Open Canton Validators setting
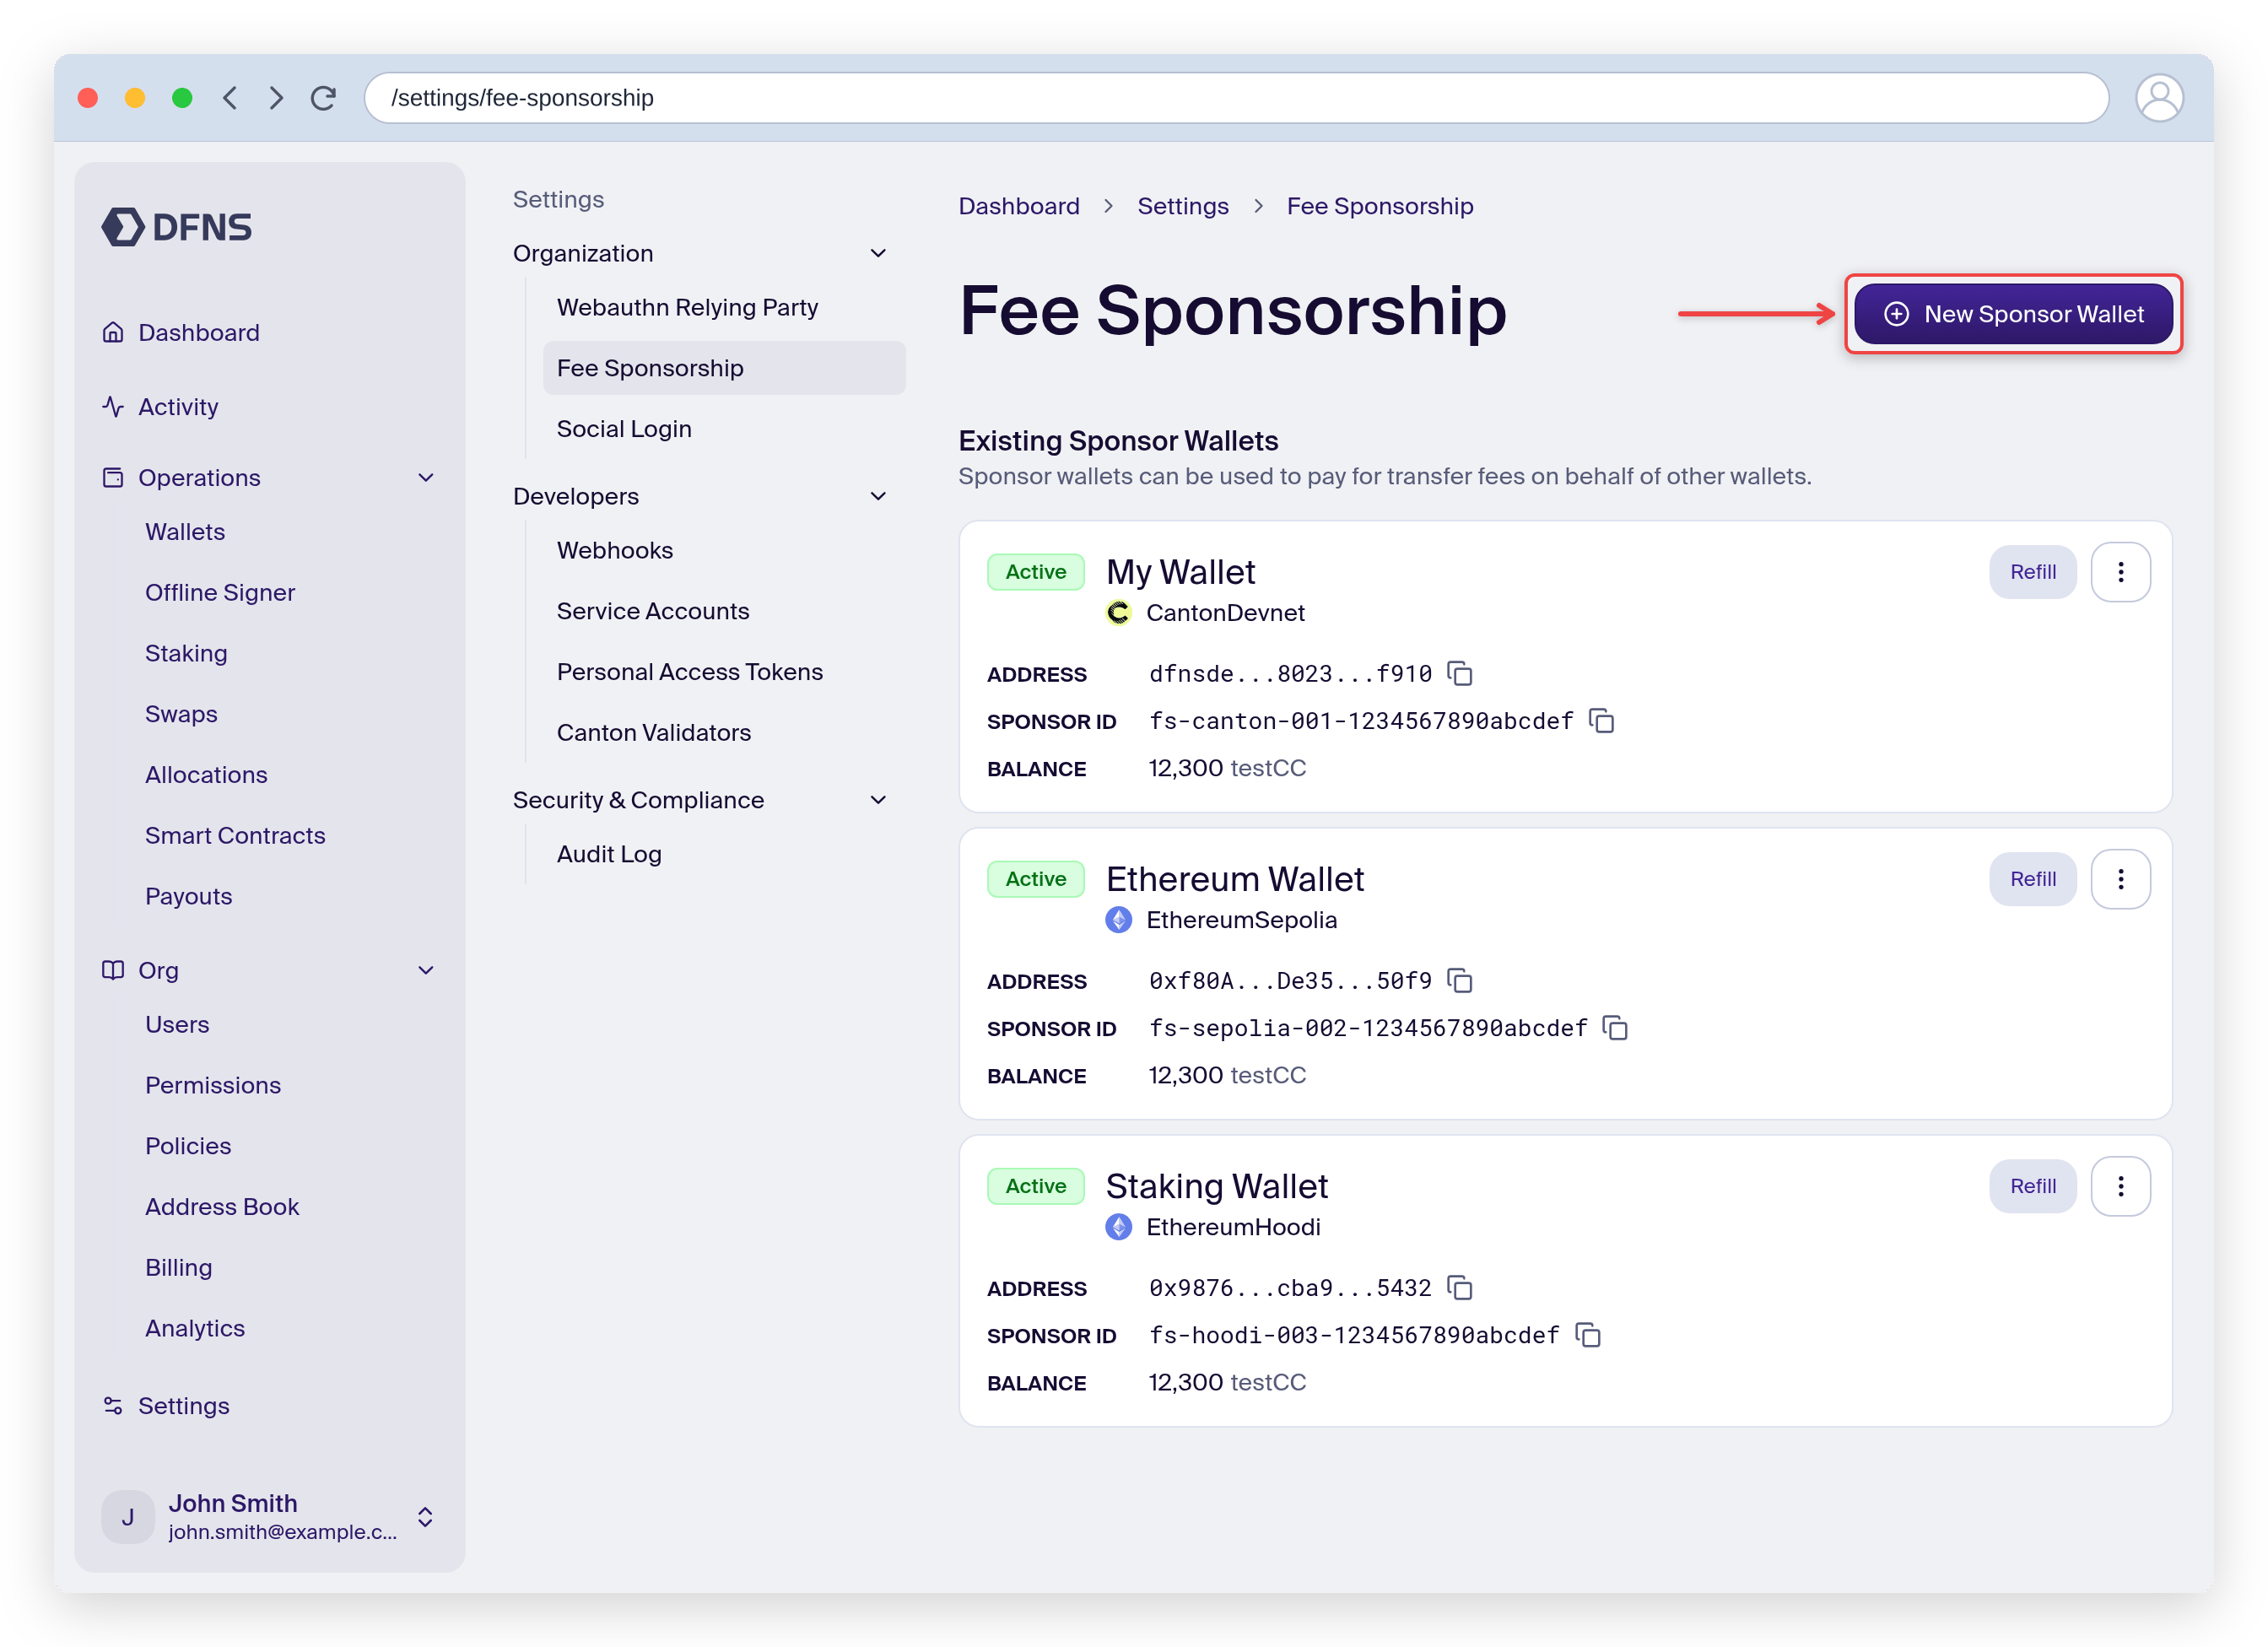 (x=654, y=733)
